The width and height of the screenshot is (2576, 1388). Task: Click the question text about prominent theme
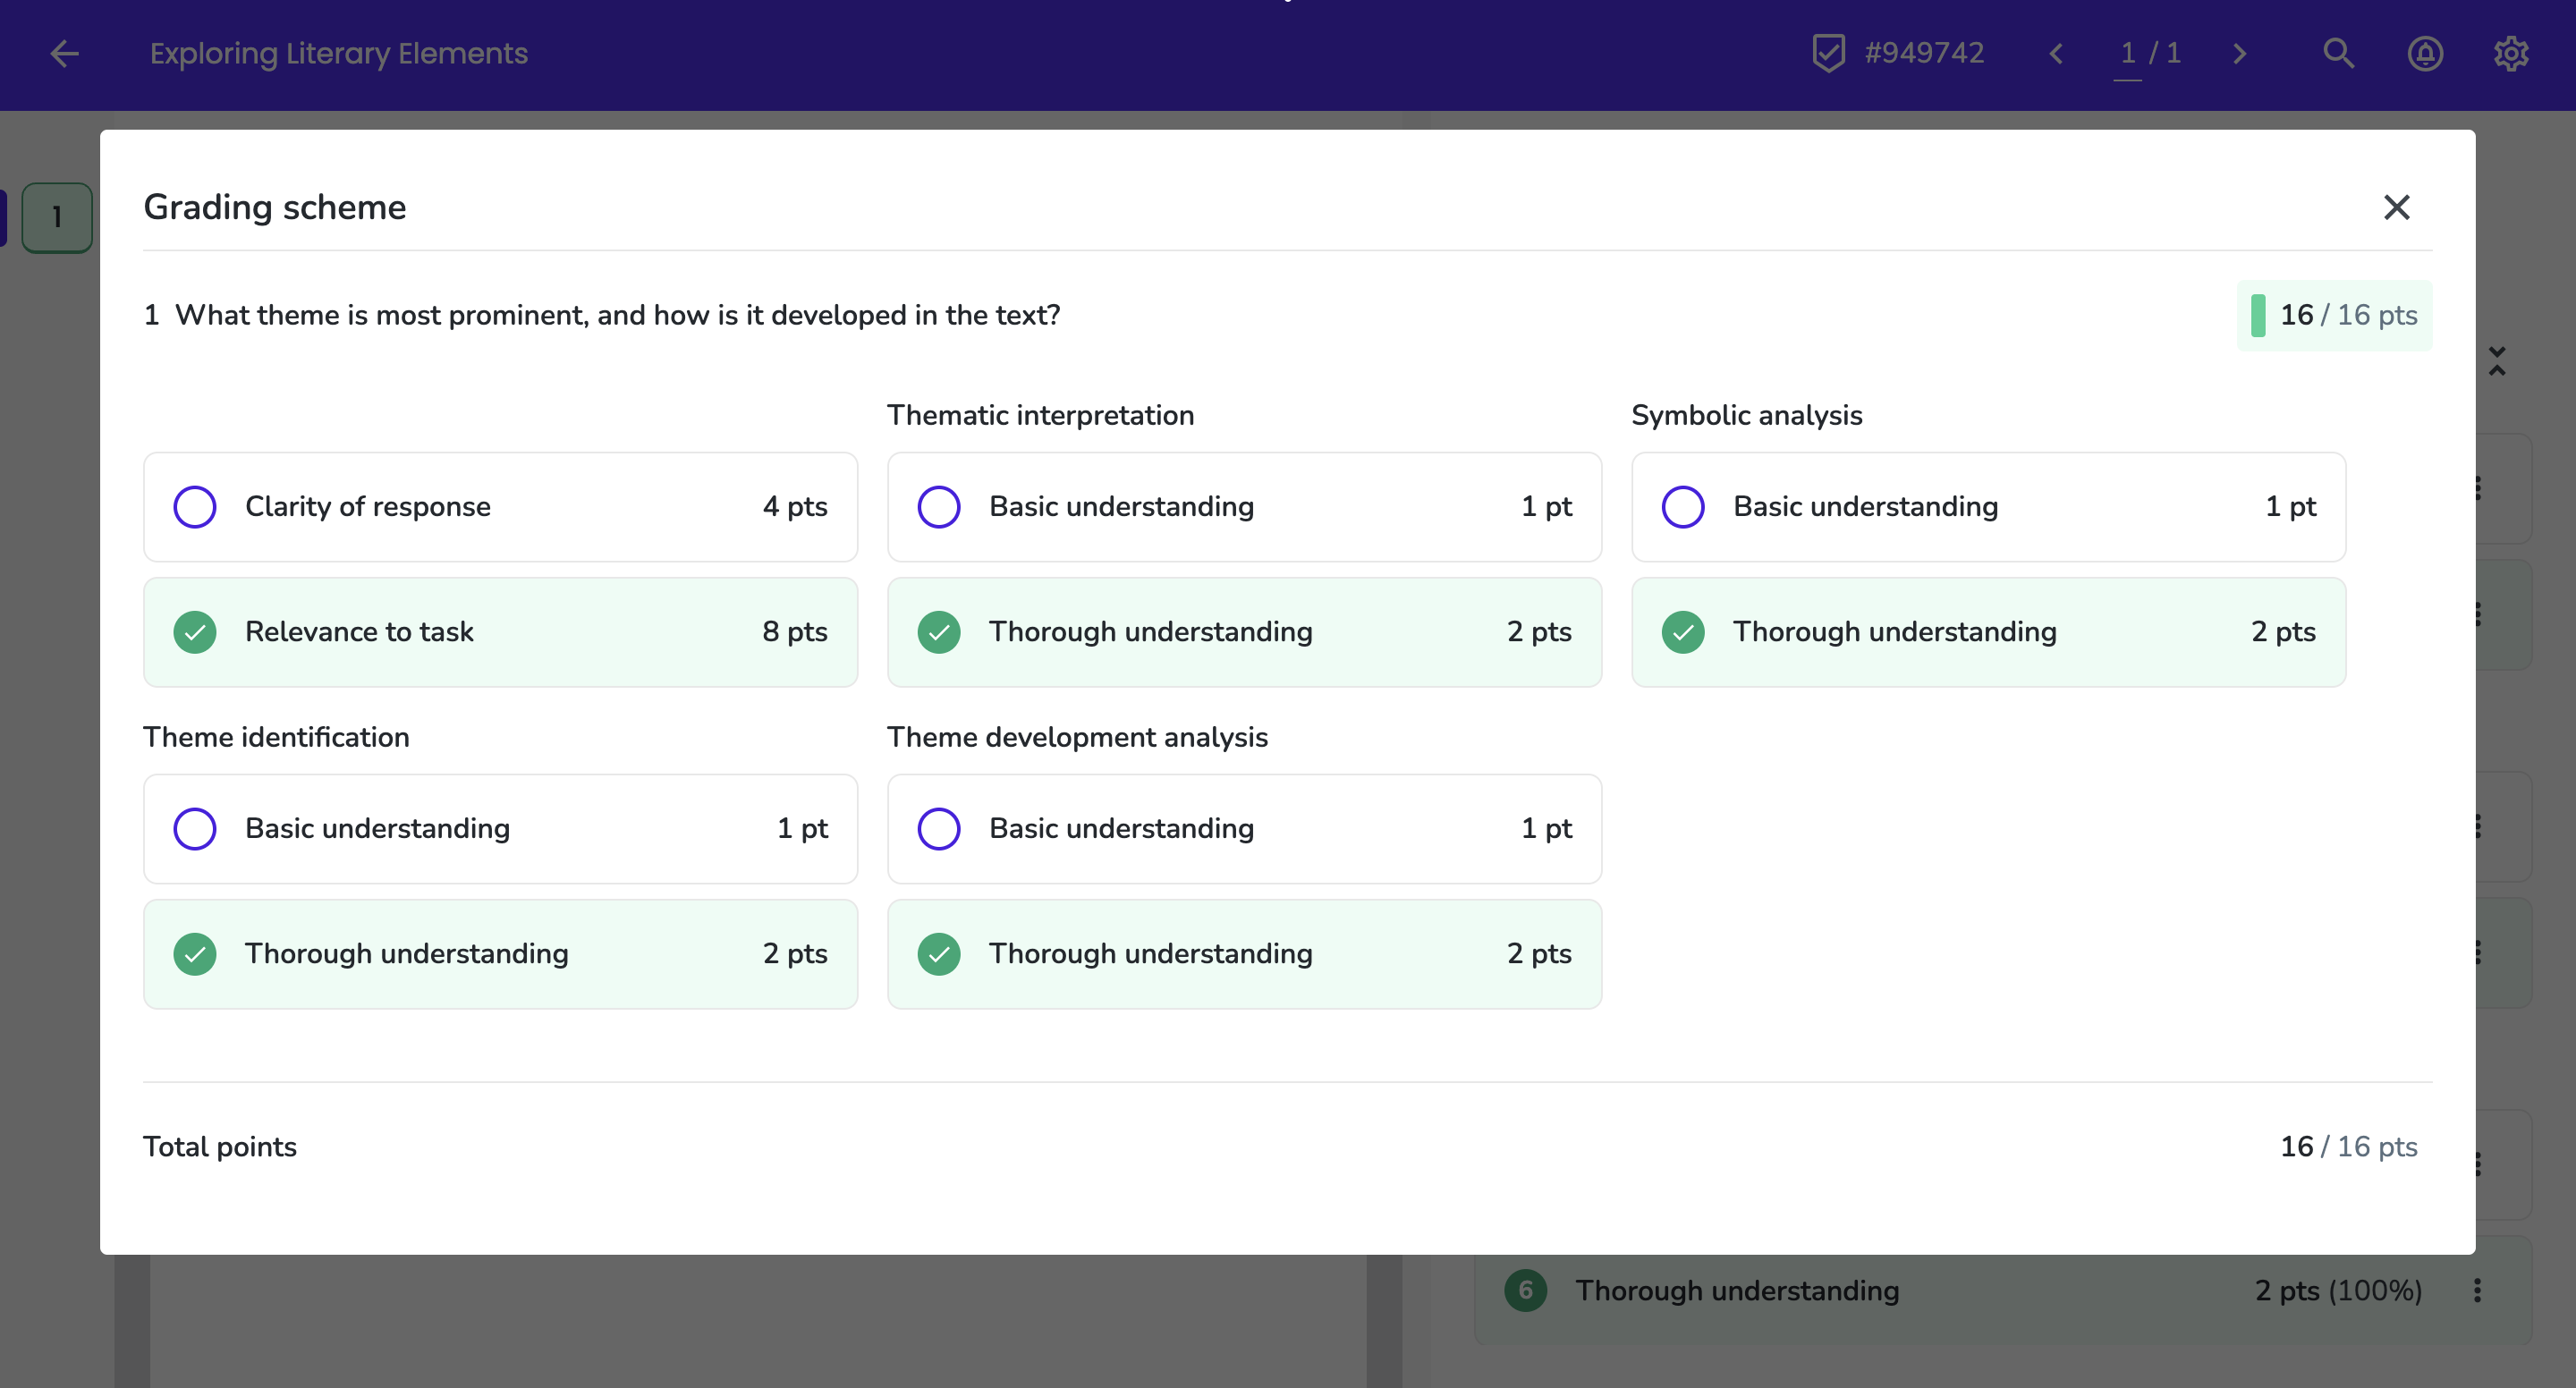tap(617, 315)
